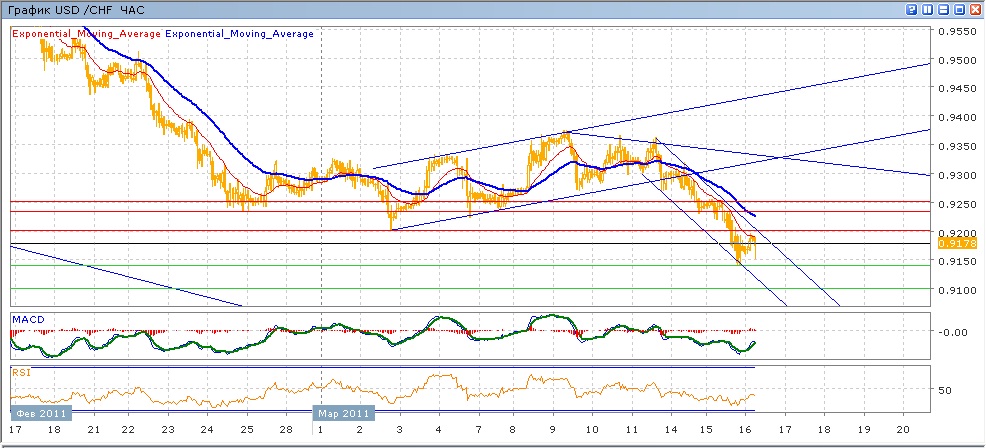
Task: Click date 20 on the time axis
Action: pyautogui.click(x=903, y=429)
